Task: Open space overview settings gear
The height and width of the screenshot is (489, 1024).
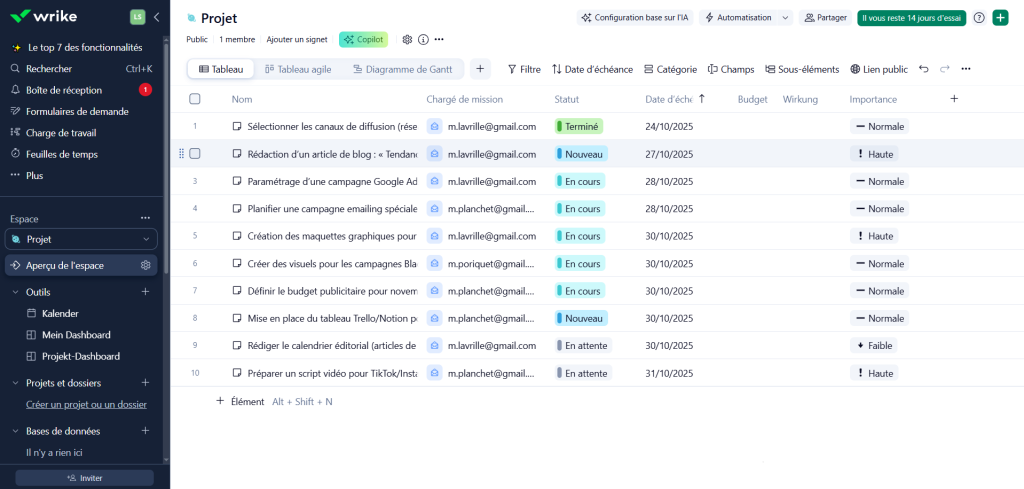Action: point(145,265)
